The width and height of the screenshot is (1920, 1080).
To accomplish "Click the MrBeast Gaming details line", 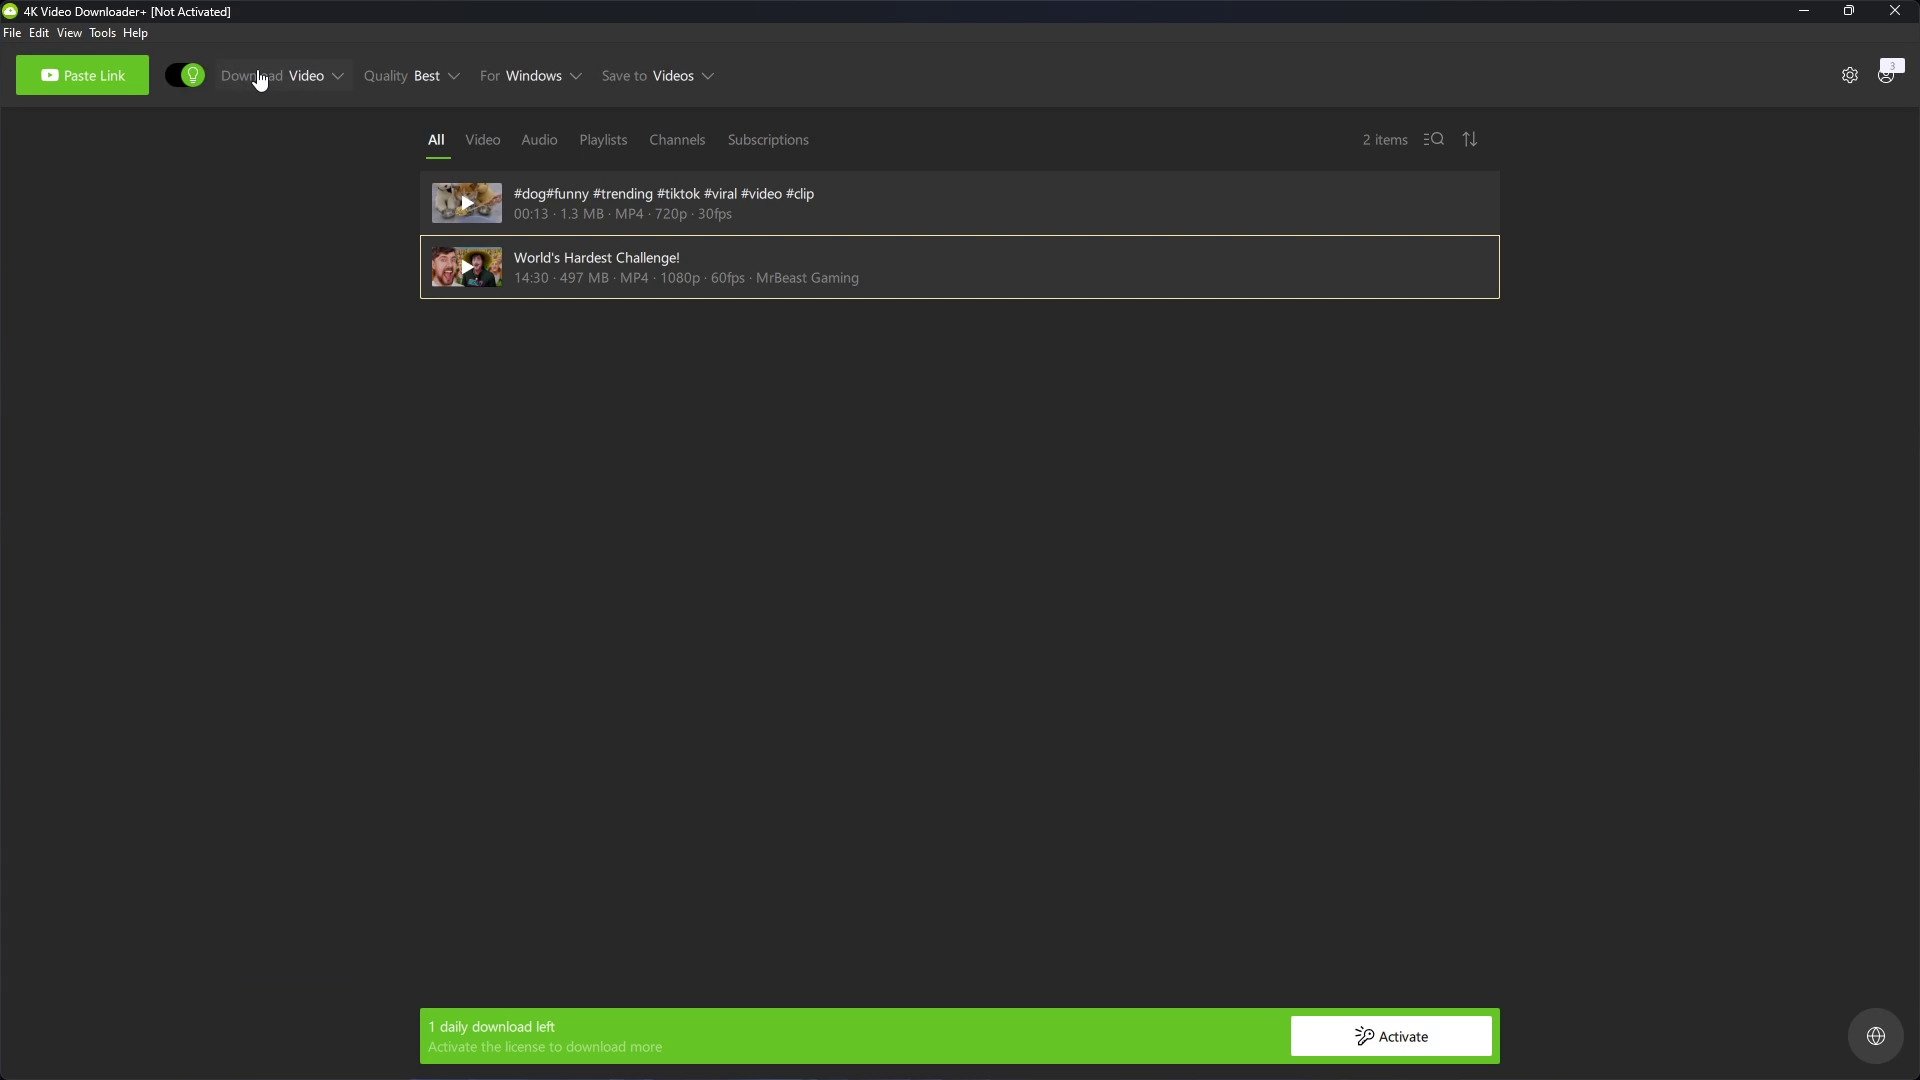I will tap(686, 278).
